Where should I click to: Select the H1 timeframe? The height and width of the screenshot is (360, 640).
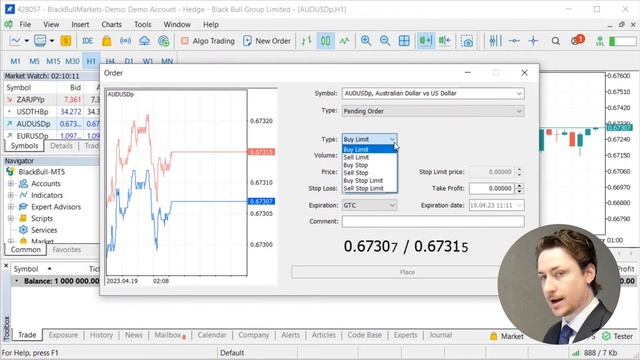click(91, 61)
